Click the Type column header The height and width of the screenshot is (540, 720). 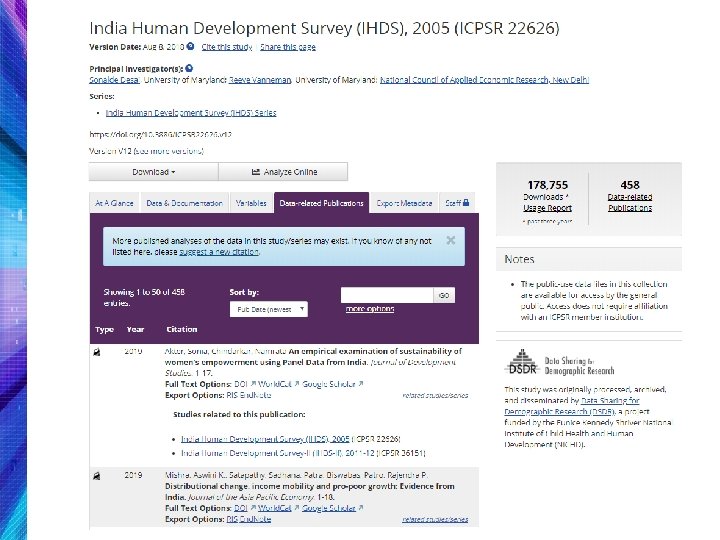point(104,330)
